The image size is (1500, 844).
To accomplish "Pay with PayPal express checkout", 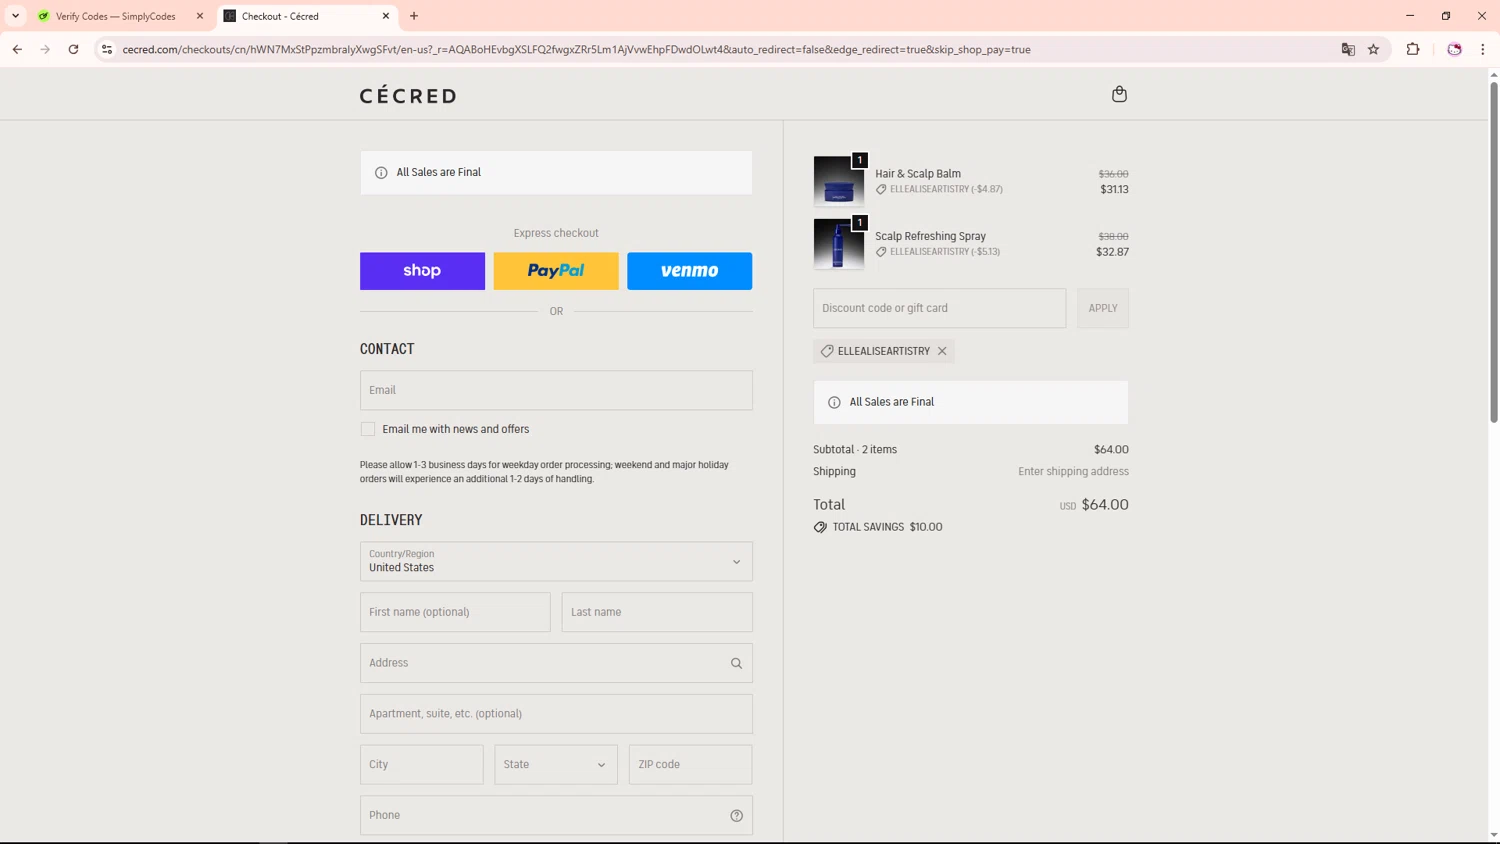I will tap(556, 271).
